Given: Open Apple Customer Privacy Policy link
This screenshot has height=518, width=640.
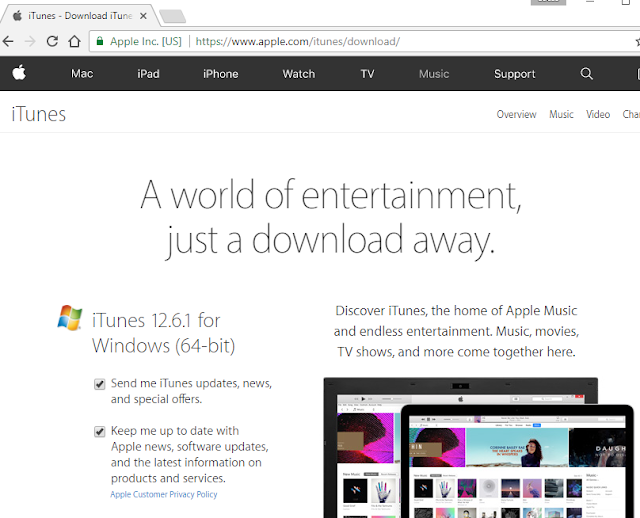Looking at the screenshot, I should [164, 494].
